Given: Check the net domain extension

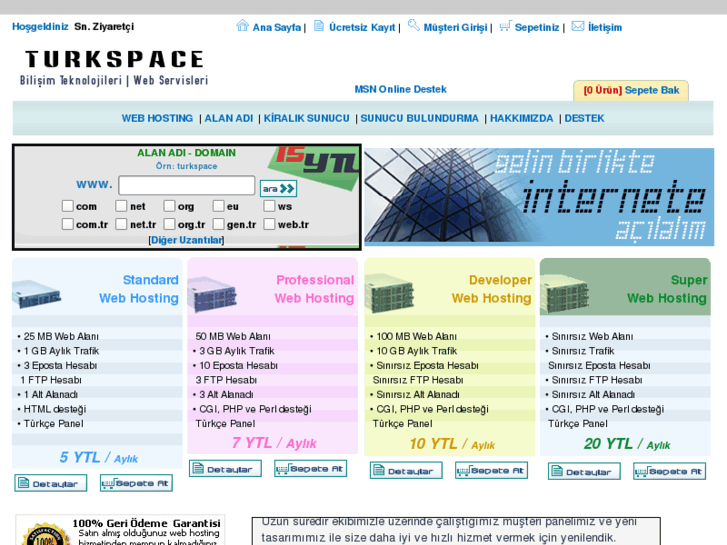Looking at the screenshot, I should tap(121, 205).
